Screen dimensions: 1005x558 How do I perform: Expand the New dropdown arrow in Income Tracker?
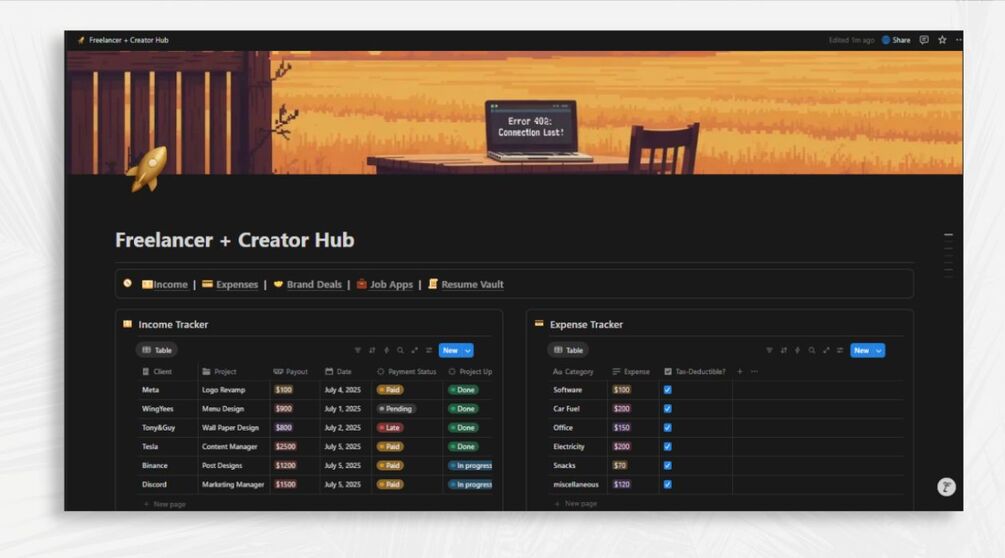[468, 350]
